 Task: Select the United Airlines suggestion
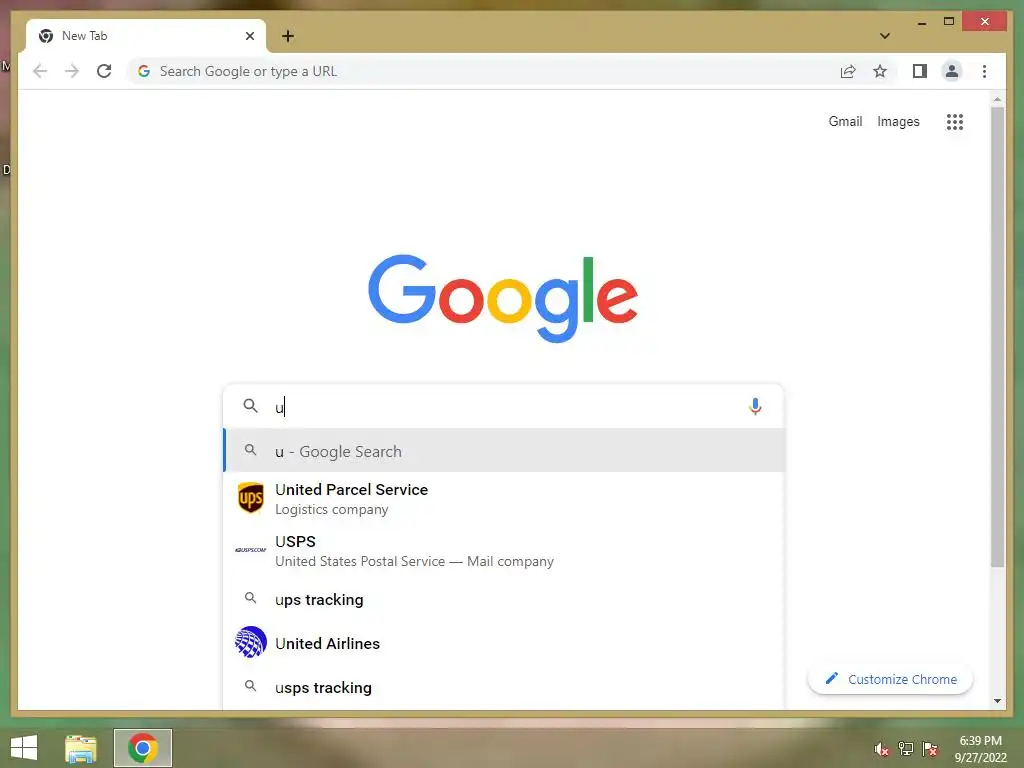[504, 643]
